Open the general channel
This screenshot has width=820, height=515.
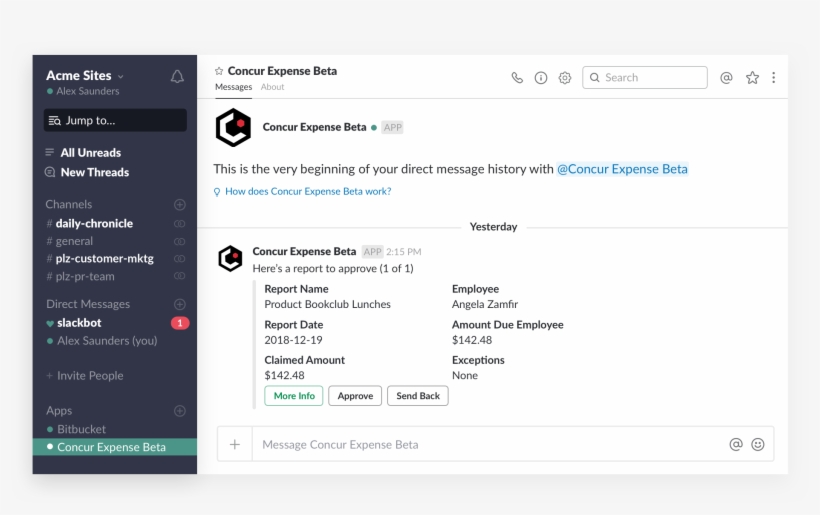[74, 241]
